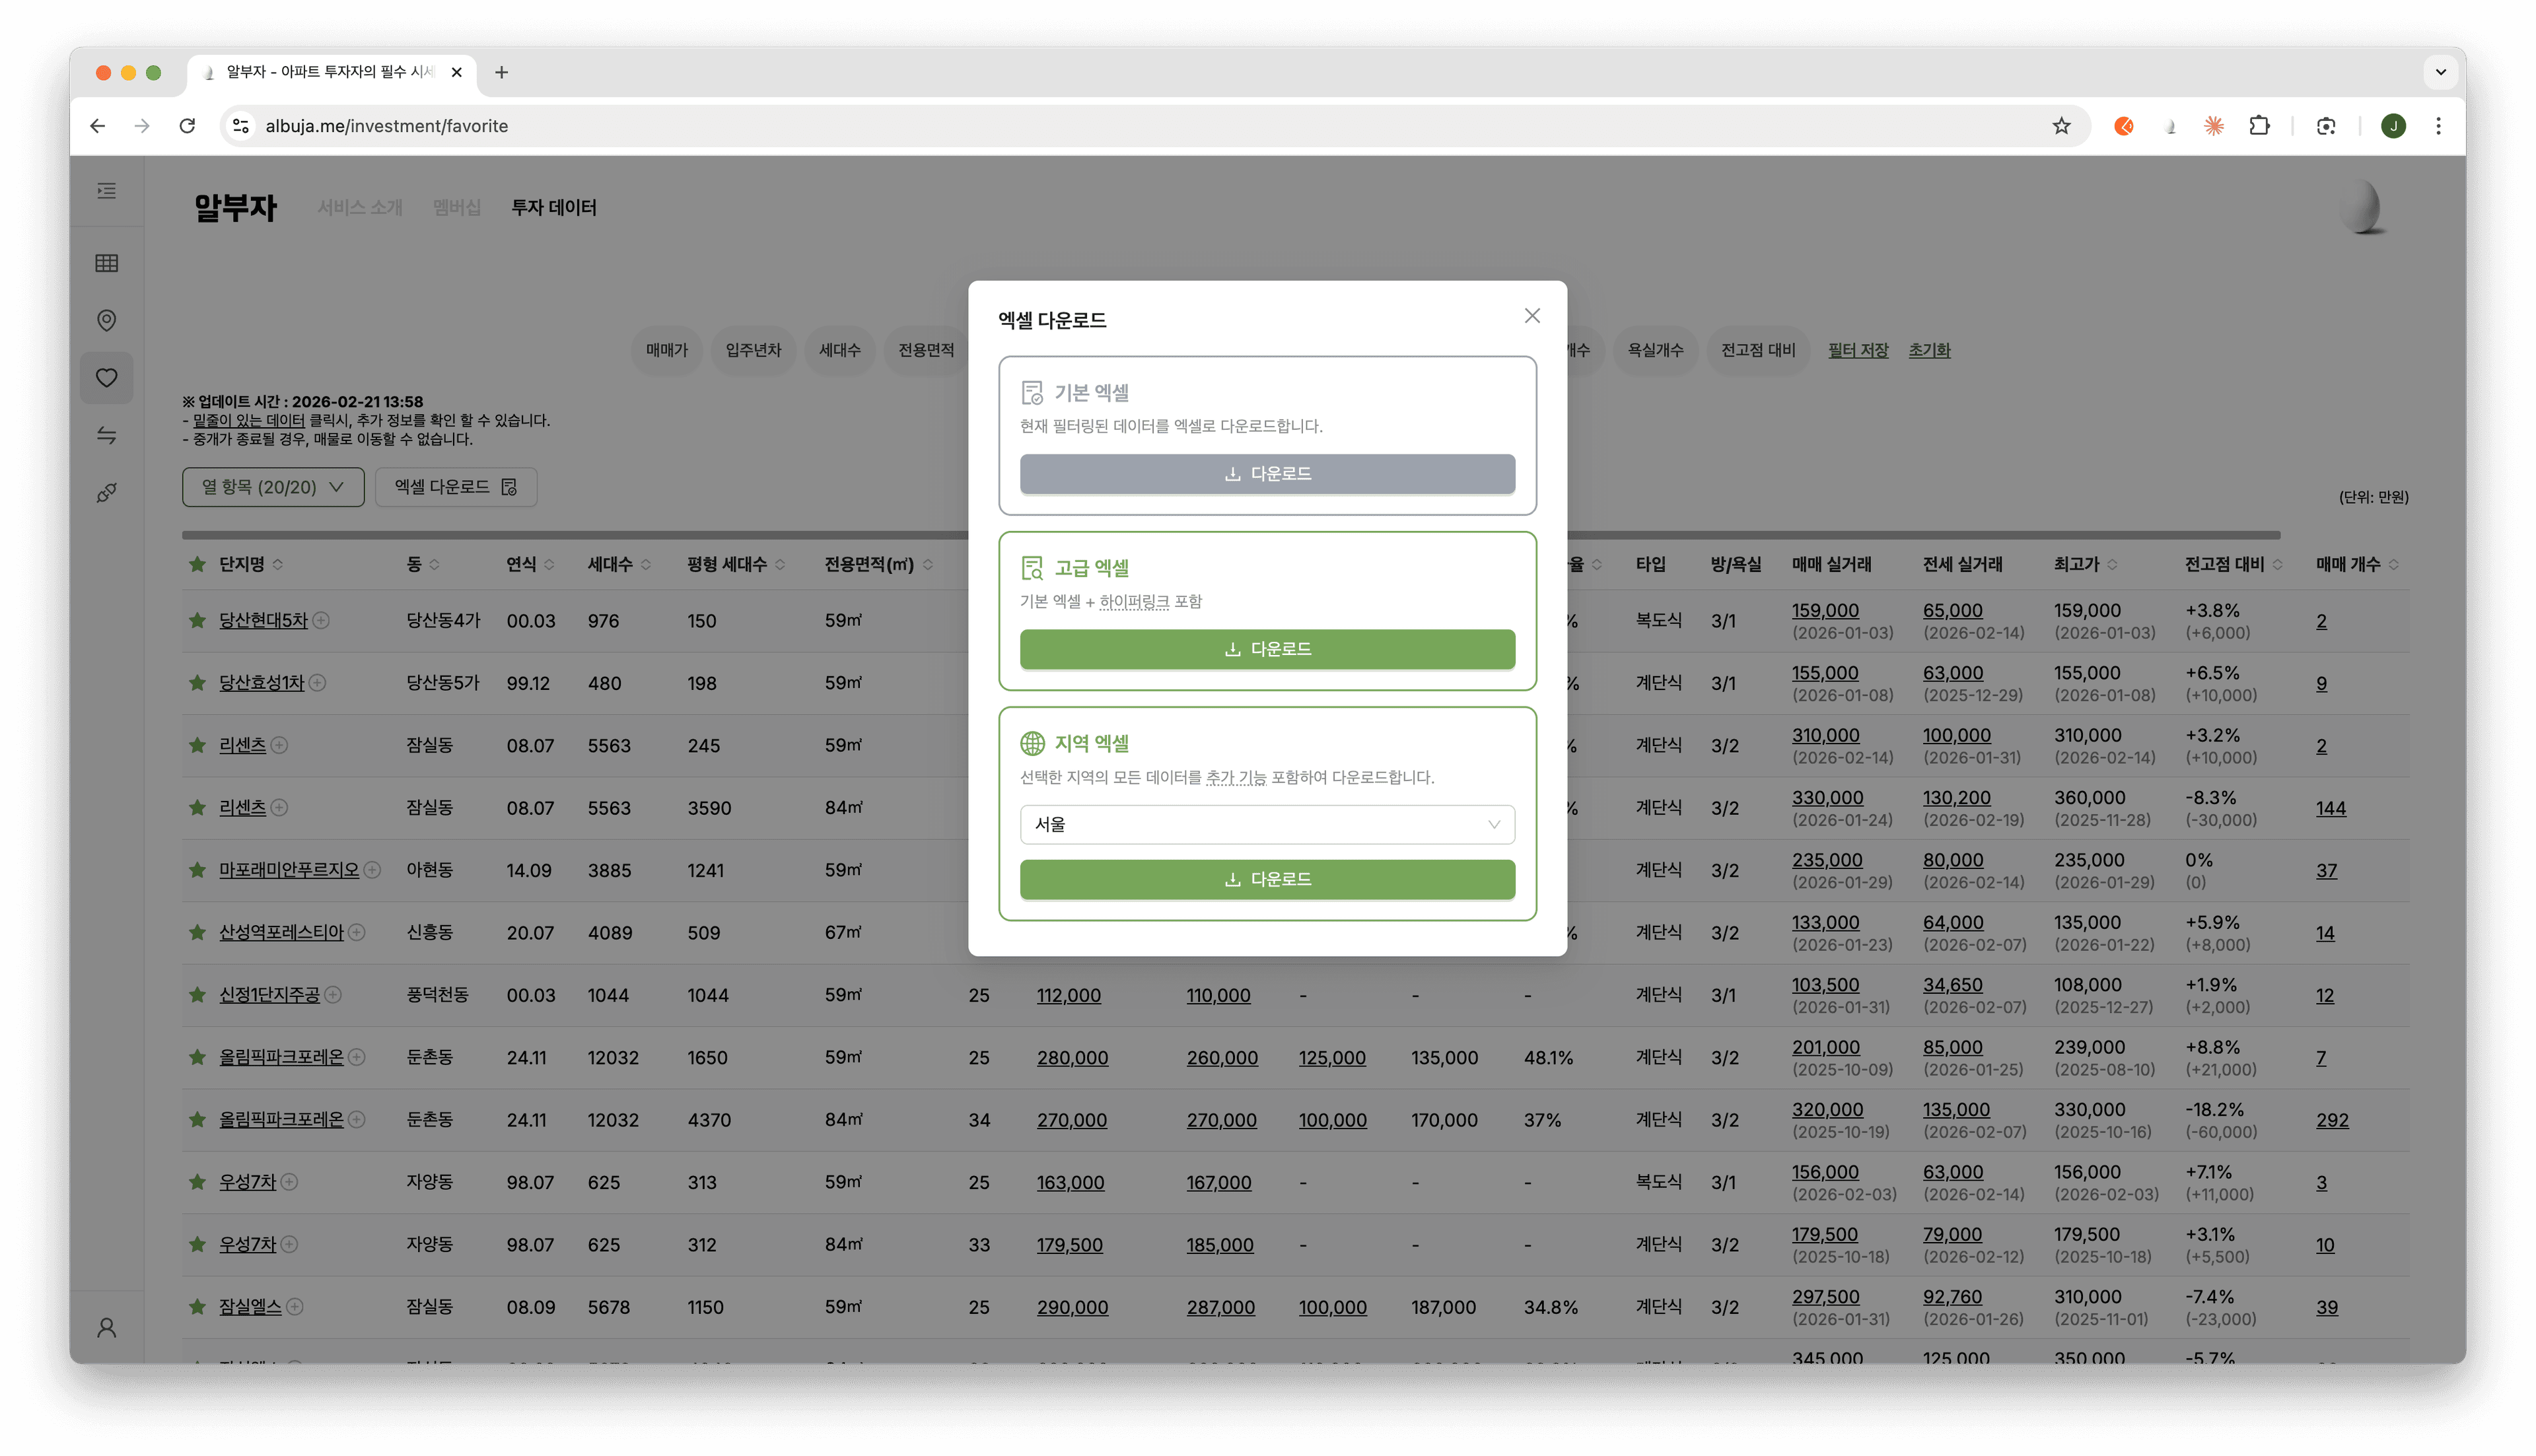Open the 입주년차 filter chip
The height and width of the screenshot is (1456, 2536).
(x=753, y=350)
